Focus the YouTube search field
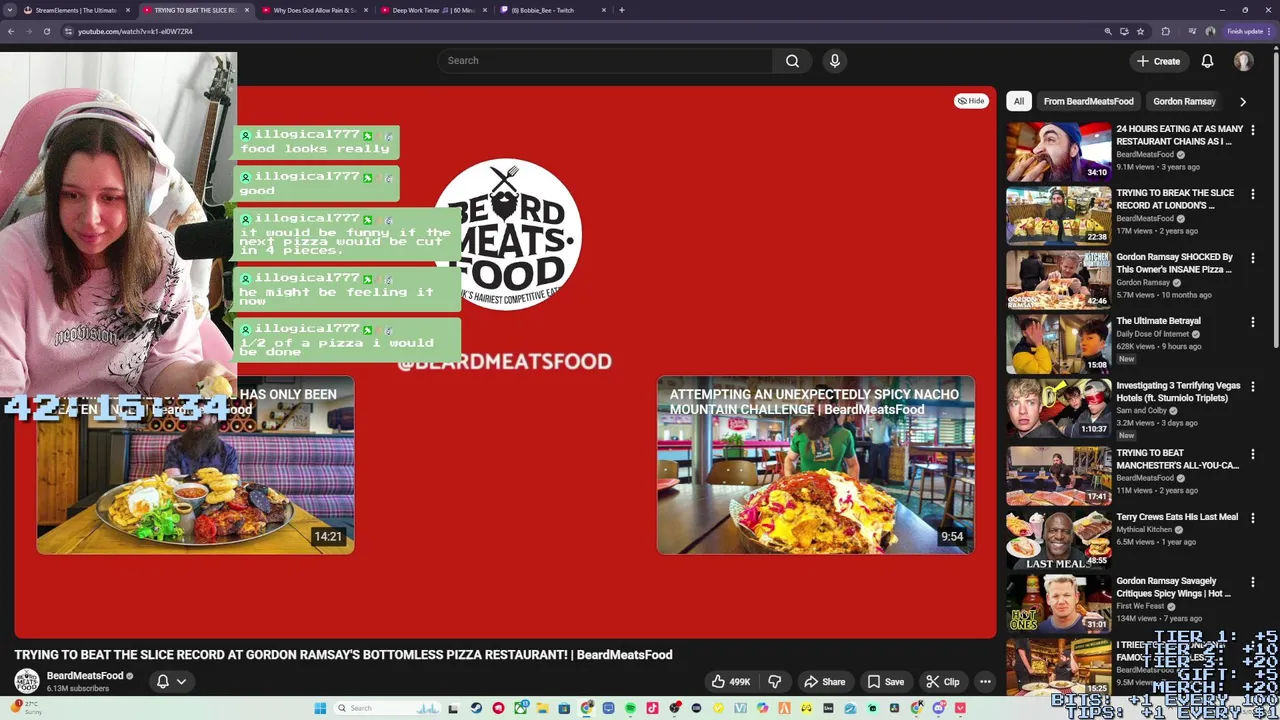 [x=604, y=61]
